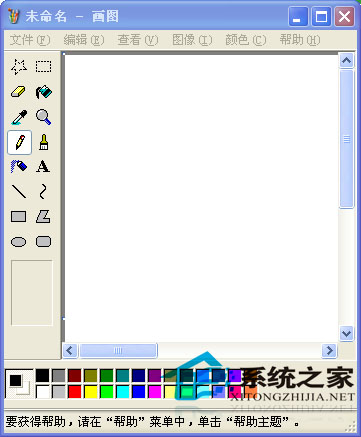Select the Free-Form Select star tool
This screenshot has height=437, width=361.
[x=19, y=67]
